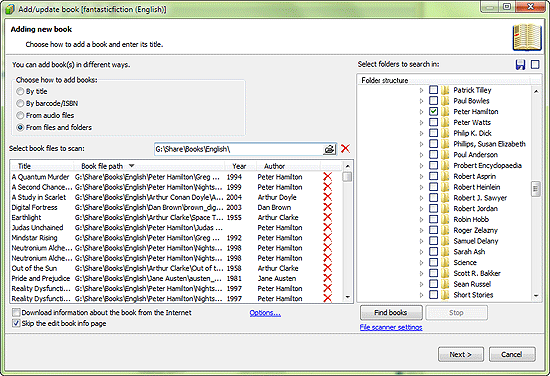Sort by the Title column header
550x376 pixels.
42,166
